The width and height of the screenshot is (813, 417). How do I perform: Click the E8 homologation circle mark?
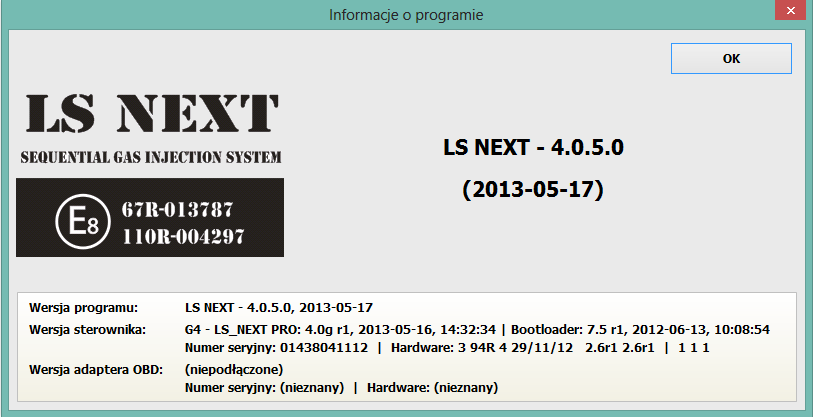click(x=83, y=222)
